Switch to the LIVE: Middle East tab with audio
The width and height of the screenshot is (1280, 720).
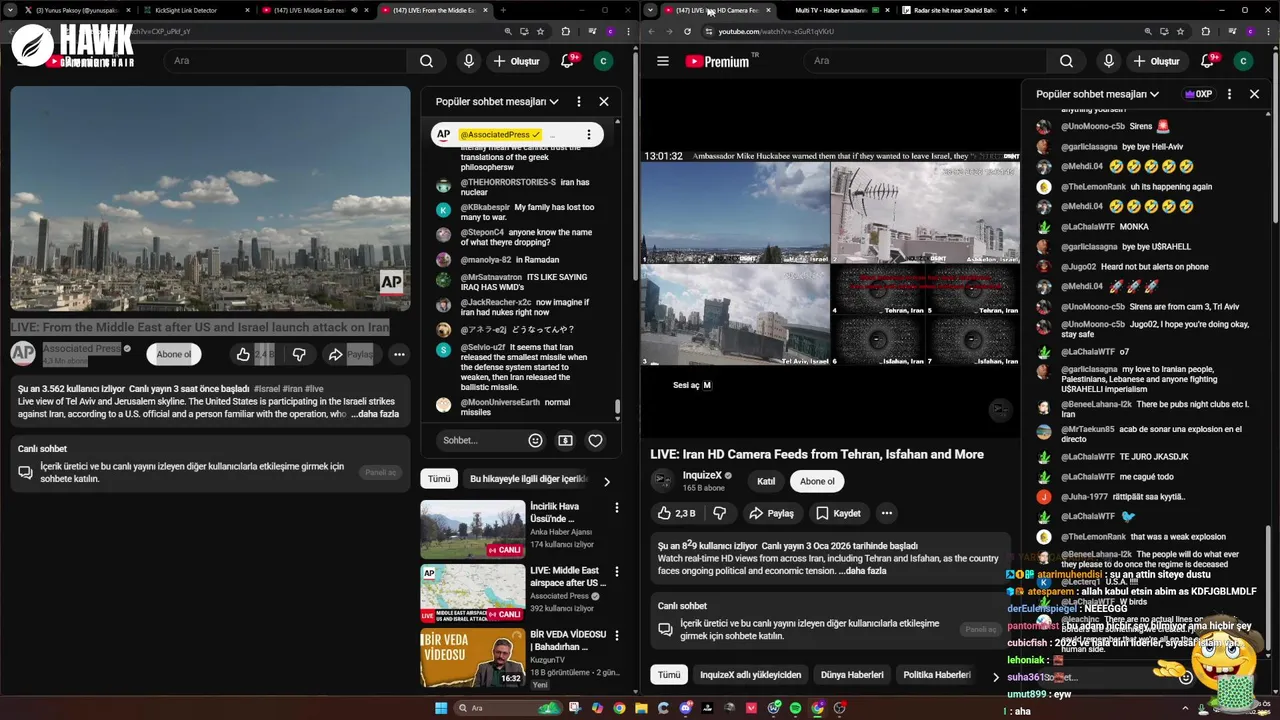pos(314,10)
